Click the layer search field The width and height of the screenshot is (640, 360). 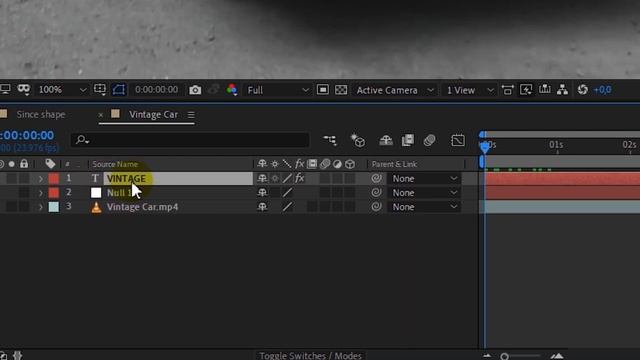tap(190, 140)
